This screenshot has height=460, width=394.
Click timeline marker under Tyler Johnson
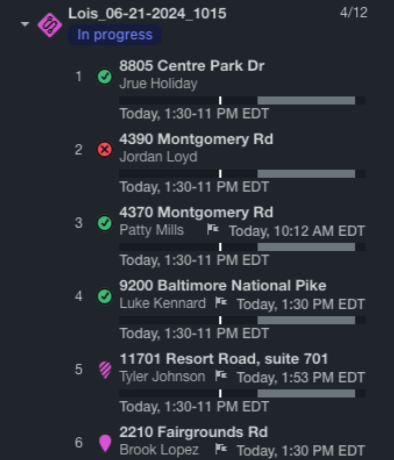click(220, 393)
